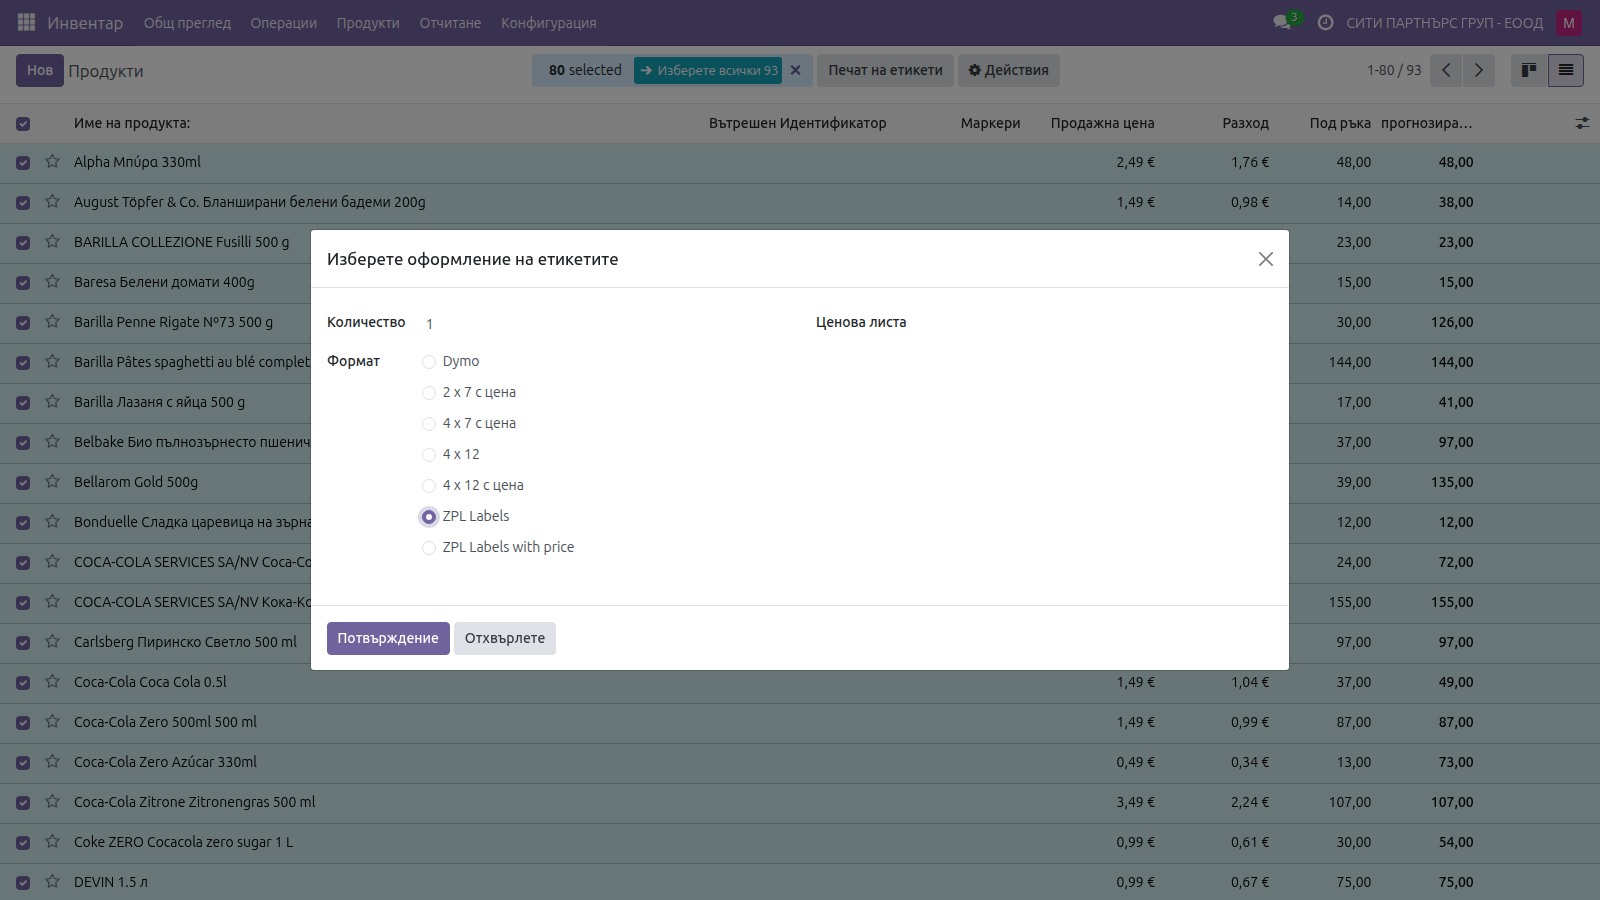Select Dymo label format
Image resolution: width=1600 pixels, height=900 pixels.
429,362
